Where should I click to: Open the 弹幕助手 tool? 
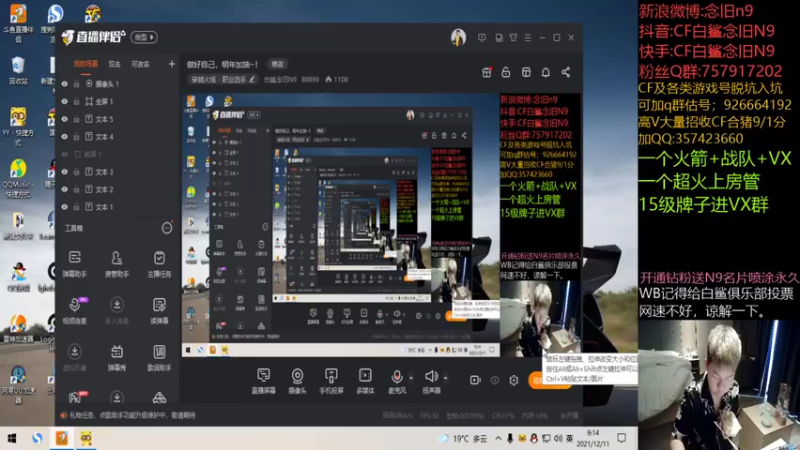pyautogui.click(x=74, y=264)
